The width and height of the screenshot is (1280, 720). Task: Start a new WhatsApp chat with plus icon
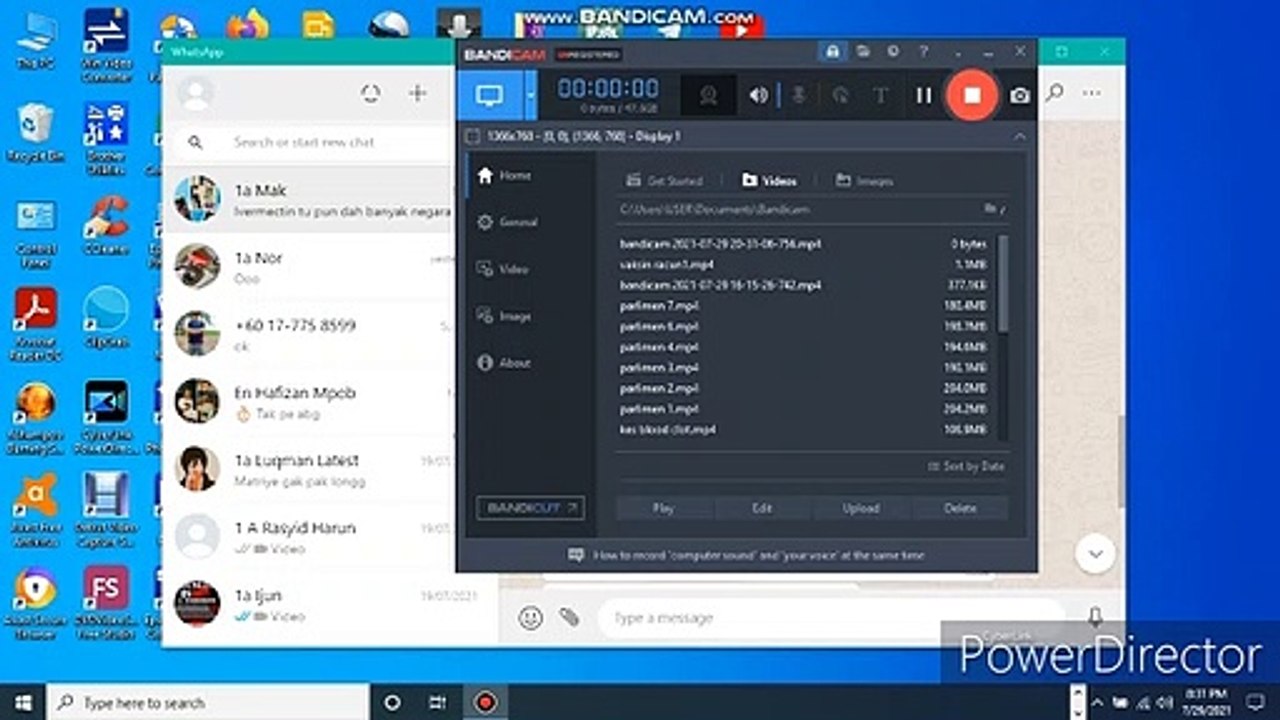pyautogui.click(x=418, y=93)
